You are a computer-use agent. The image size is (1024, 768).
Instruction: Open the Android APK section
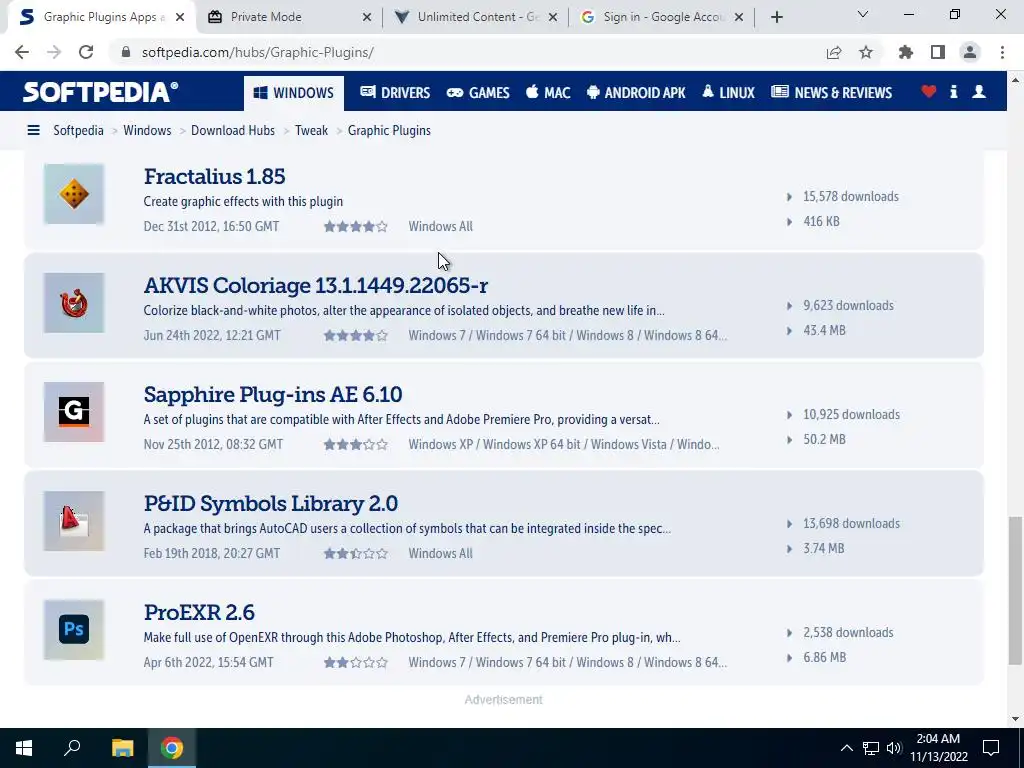(636, 93)
